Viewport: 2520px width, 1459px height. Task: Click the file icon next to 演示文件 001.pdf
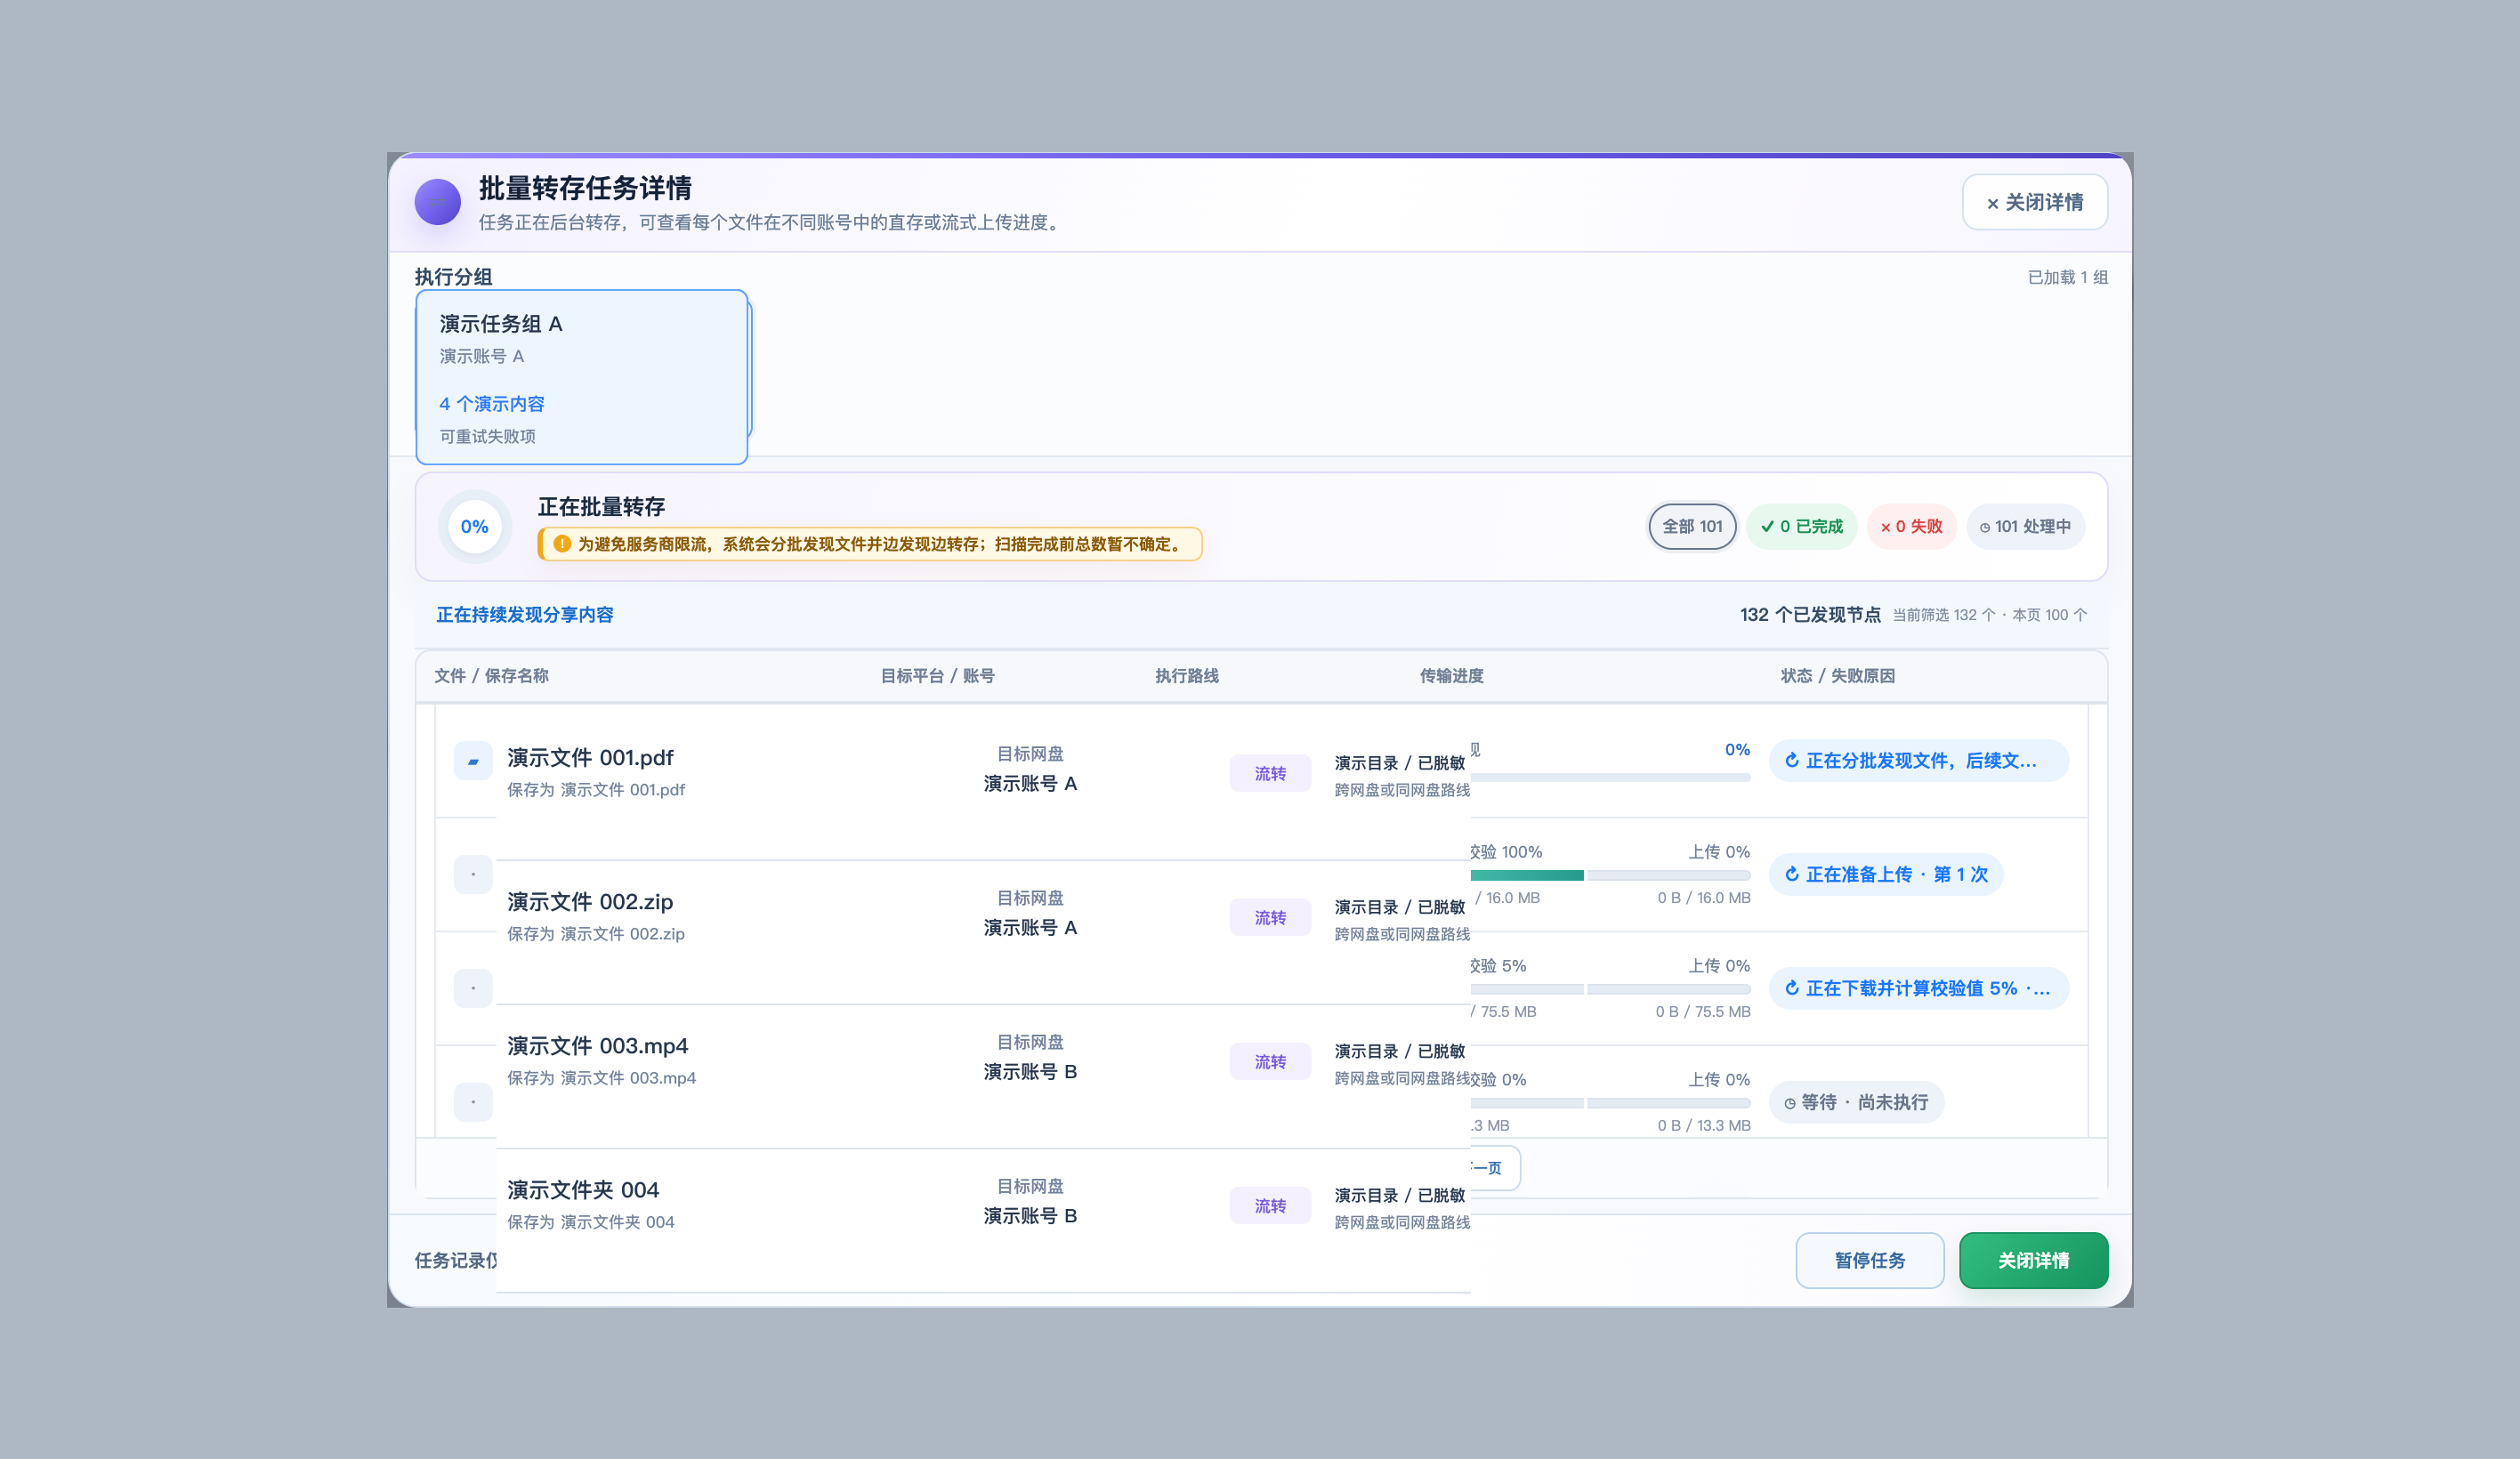[473, 761]
